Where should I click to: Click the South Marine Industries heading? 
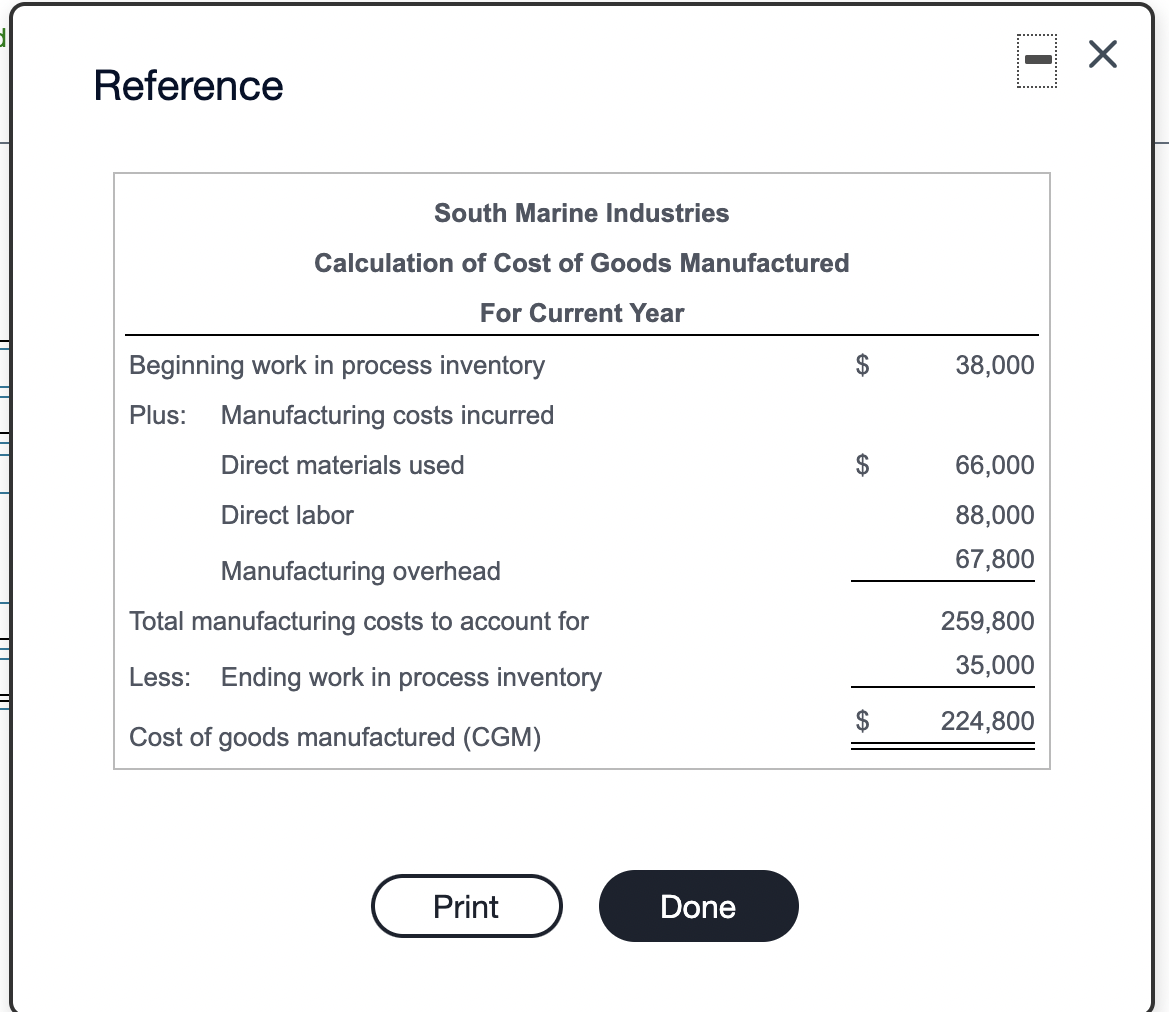click(581, 213)
